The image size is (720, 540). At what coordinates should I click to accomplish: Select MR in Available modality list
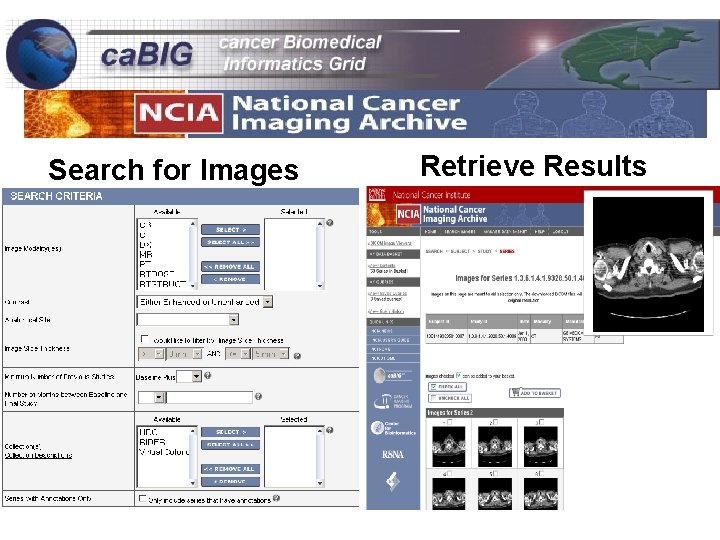[x=146, y=254]
